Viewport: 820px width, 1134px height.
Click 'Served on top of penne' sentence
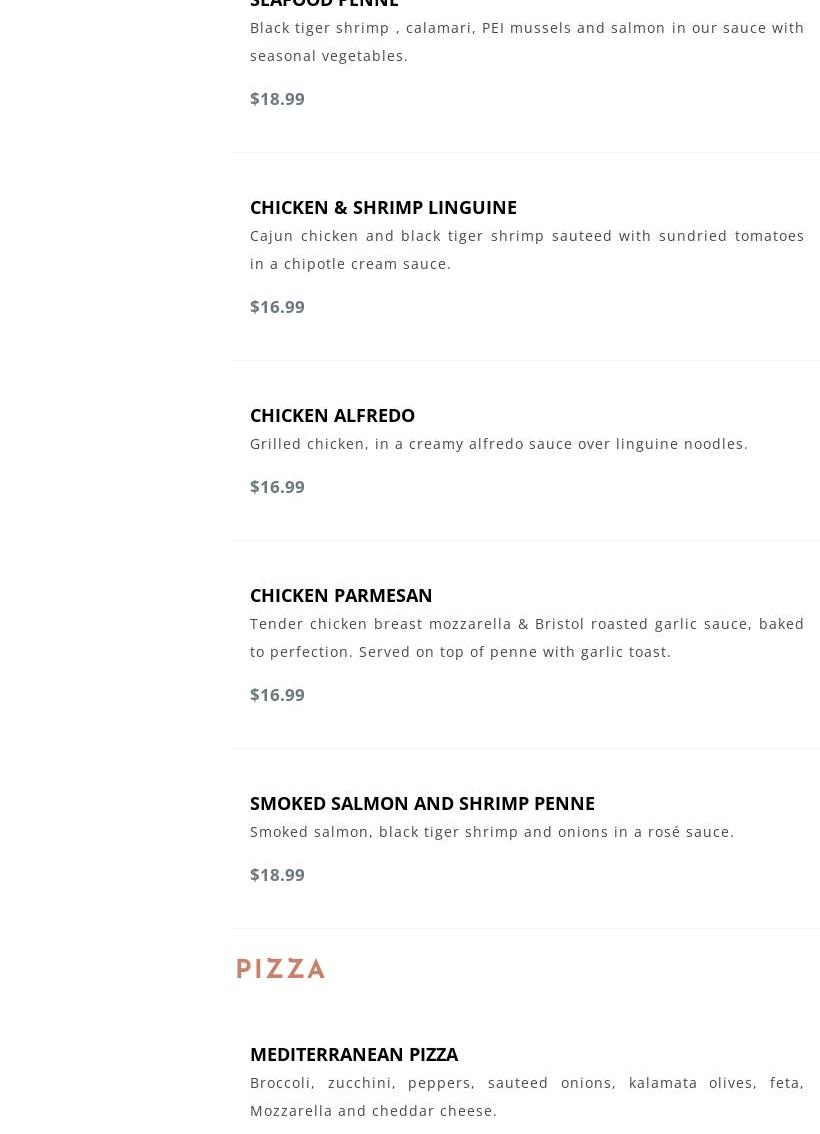pyautogui.click(x=514, y=652)
